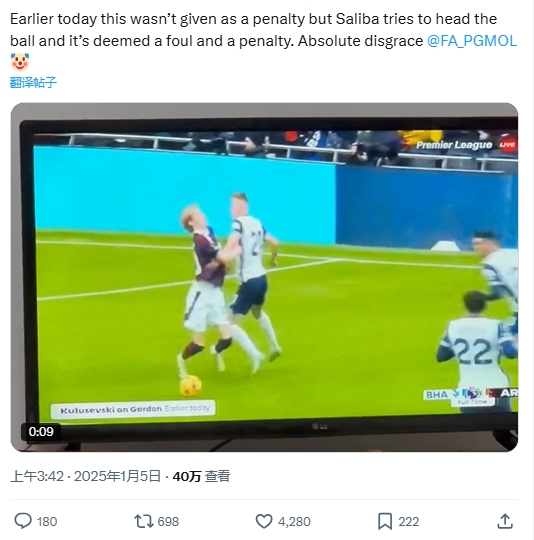
Task: Open the @FA_PGMOL profile mention
Action: pos(472,41)
